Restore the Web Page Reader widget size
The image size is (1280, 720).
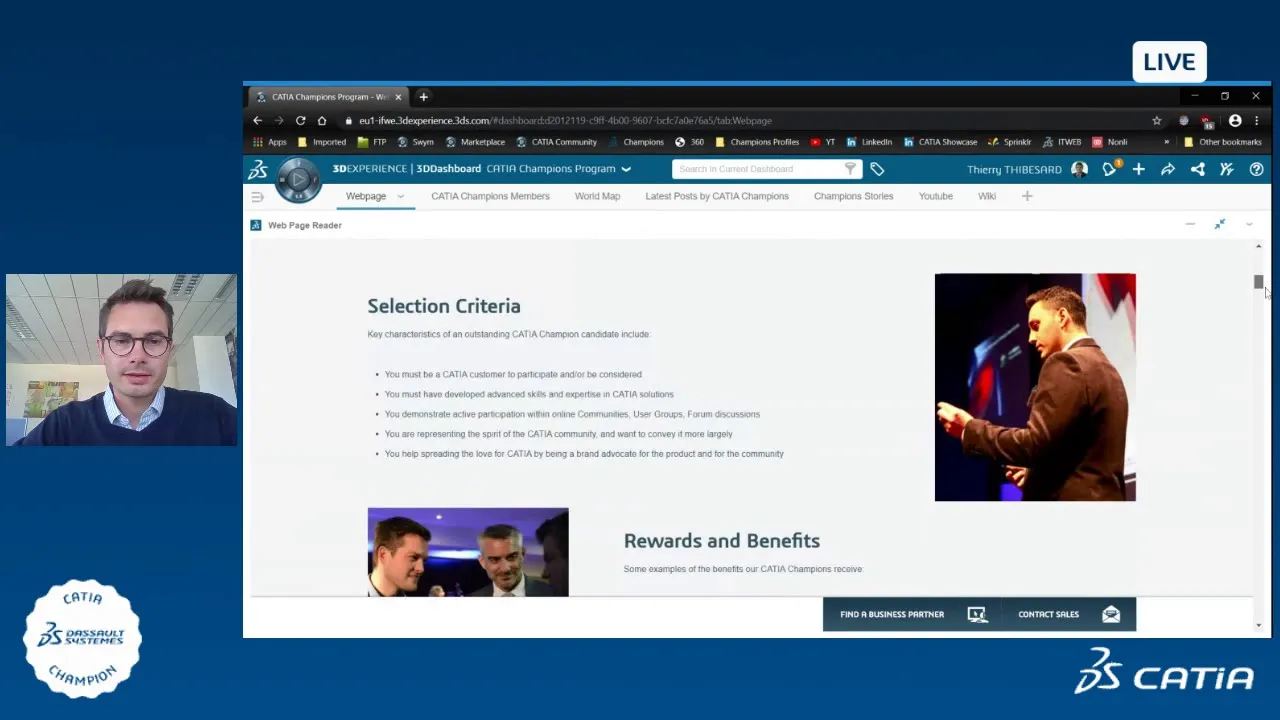(x=1220, y=225)
